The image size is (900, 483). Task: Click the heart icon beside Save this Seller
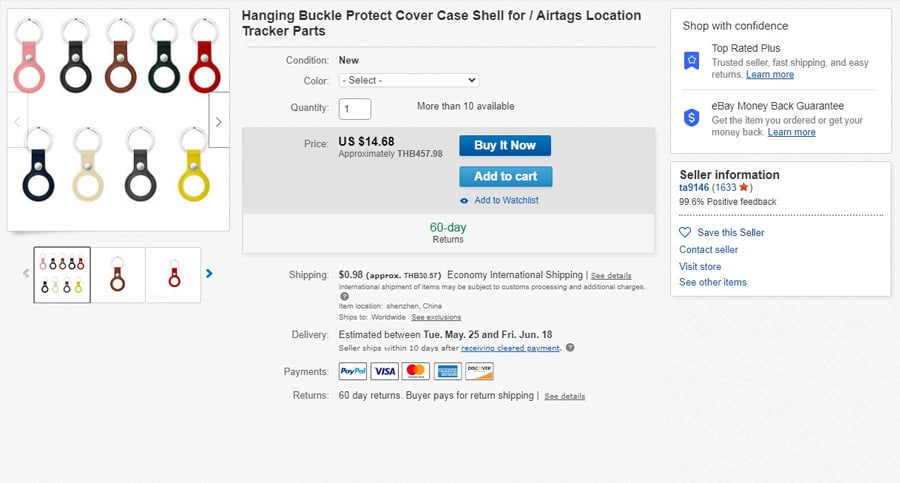[685, 232]
